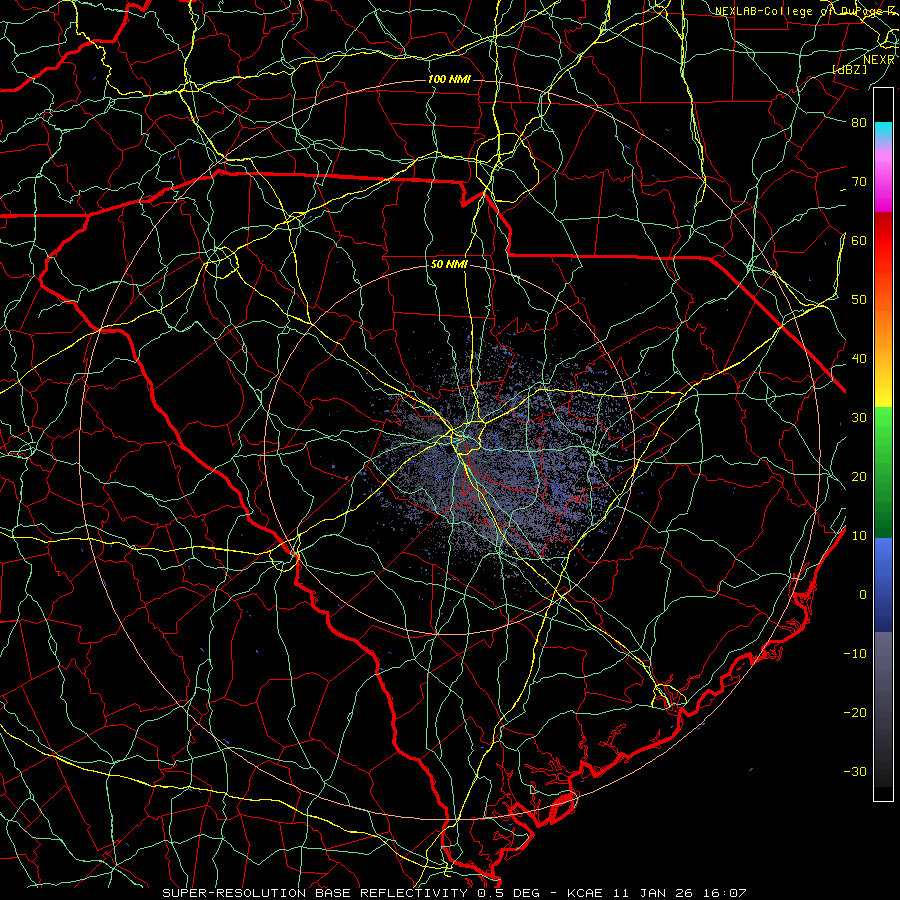Click the "11 JAN 26" date in the caption
Screen dimensions: 900x900
coord(653,893)
